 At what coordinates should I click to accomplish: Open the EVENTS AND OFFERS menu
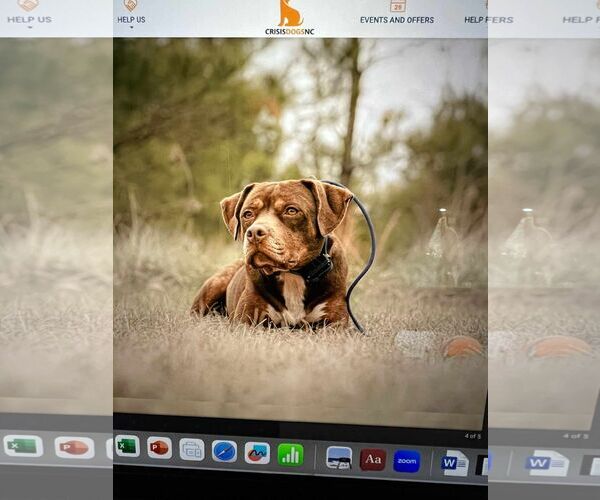(x=397, y=20)
